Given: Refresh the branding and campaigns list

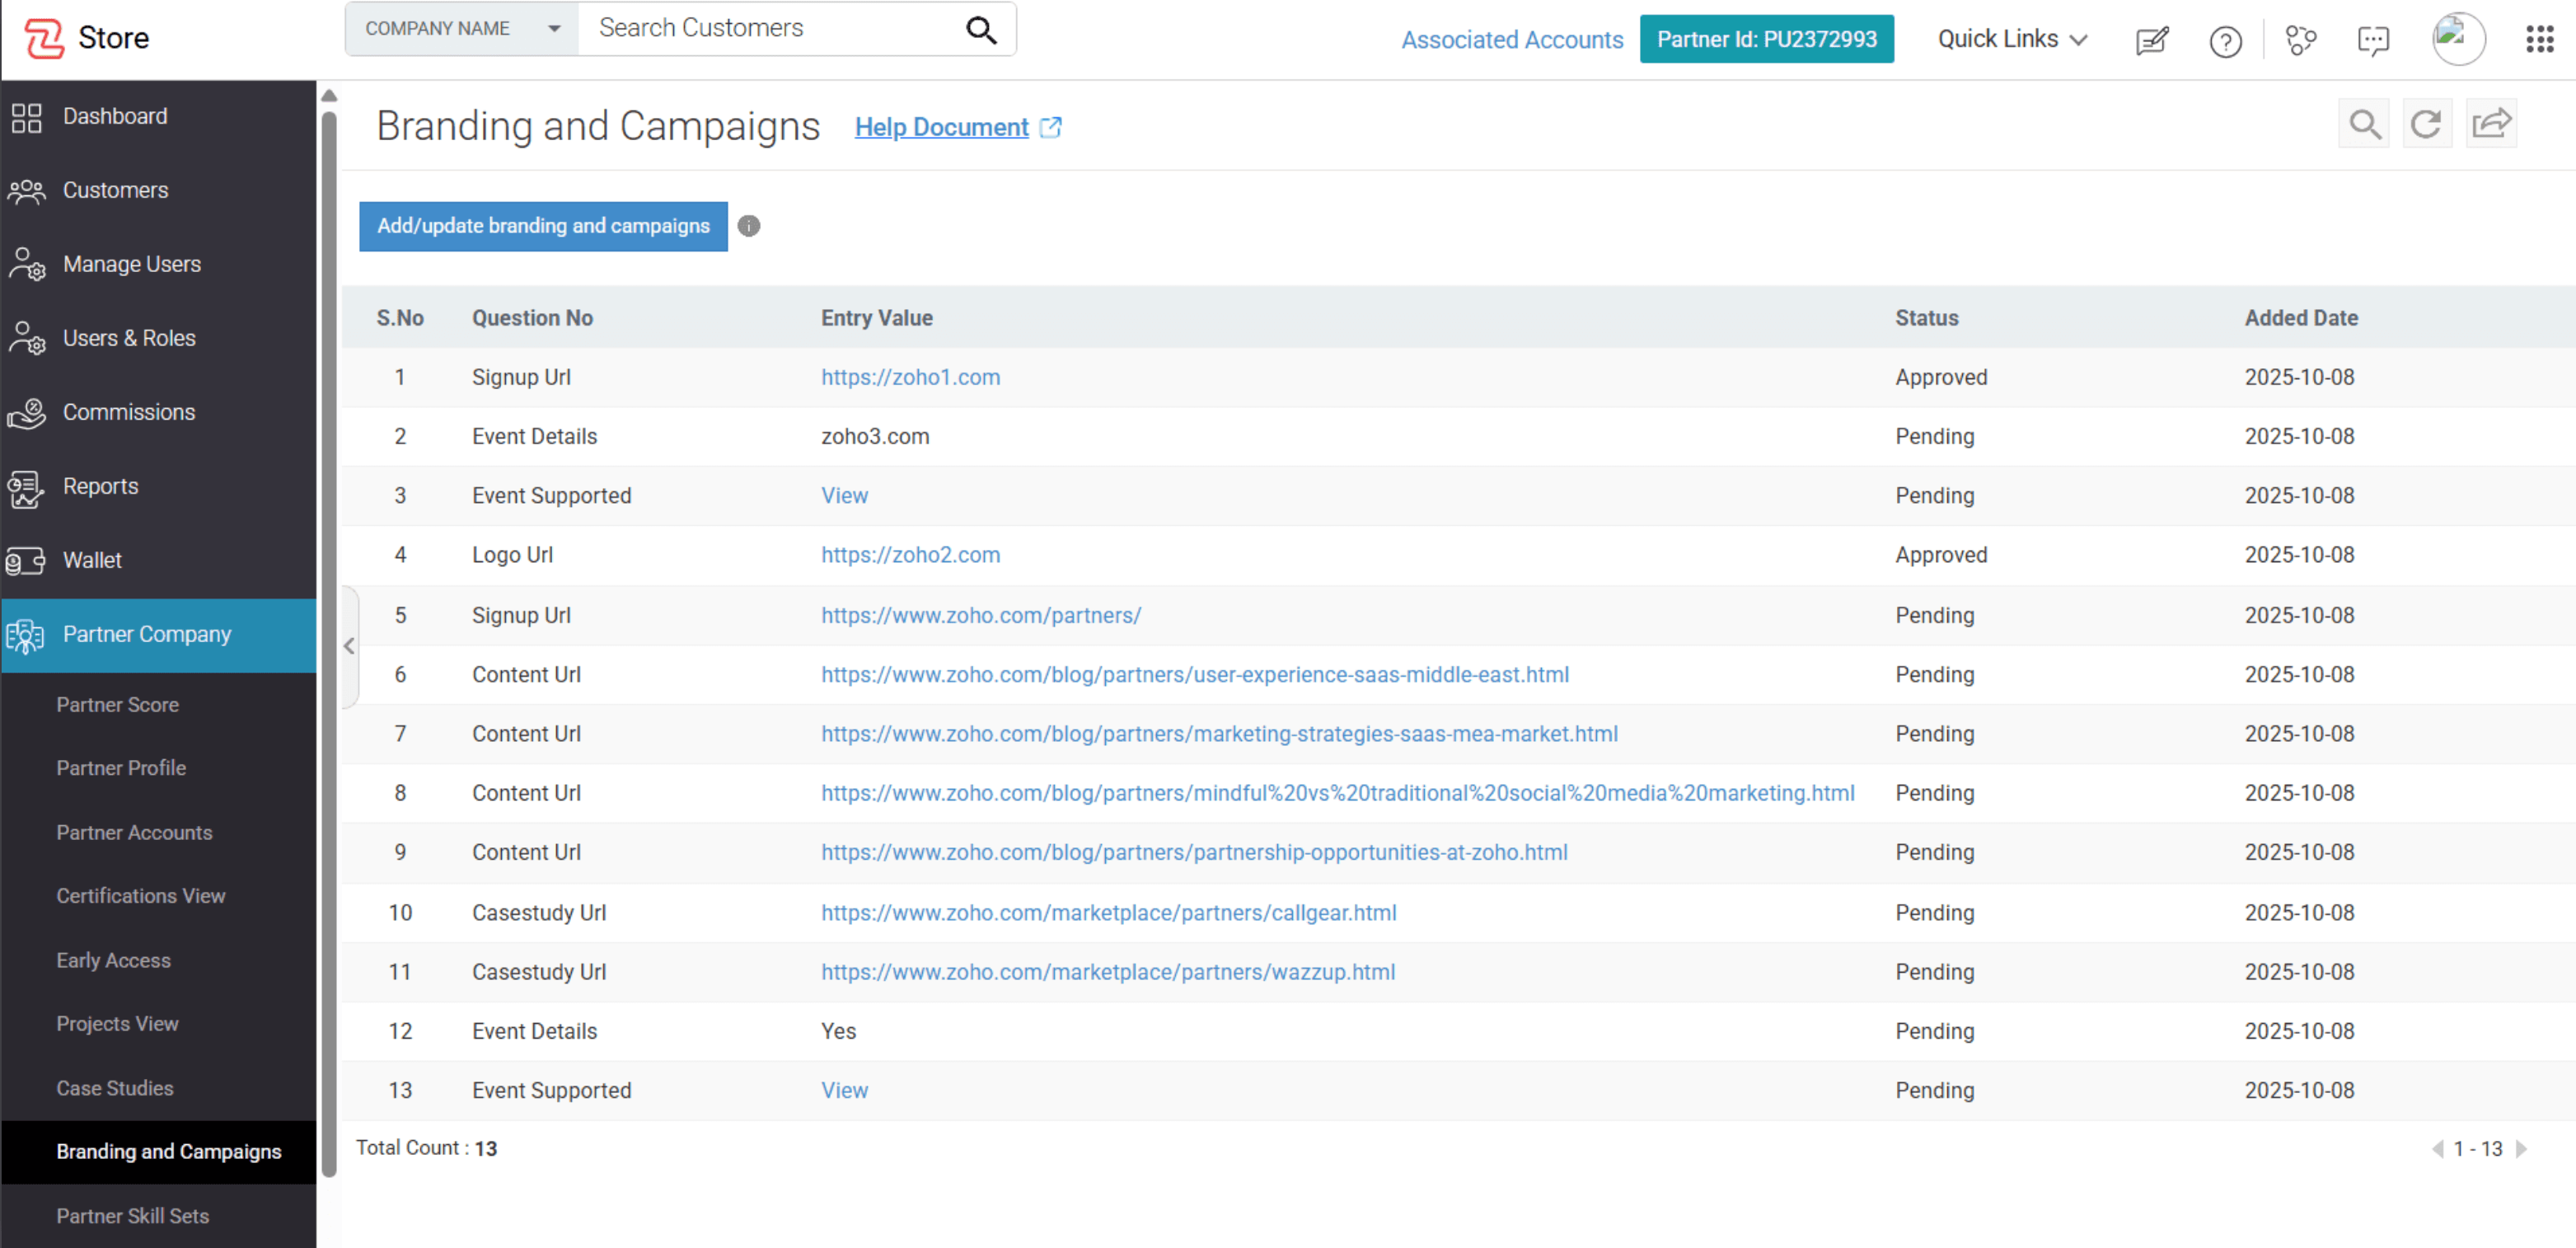Looking at the screenshot, I should (2425, 124).
